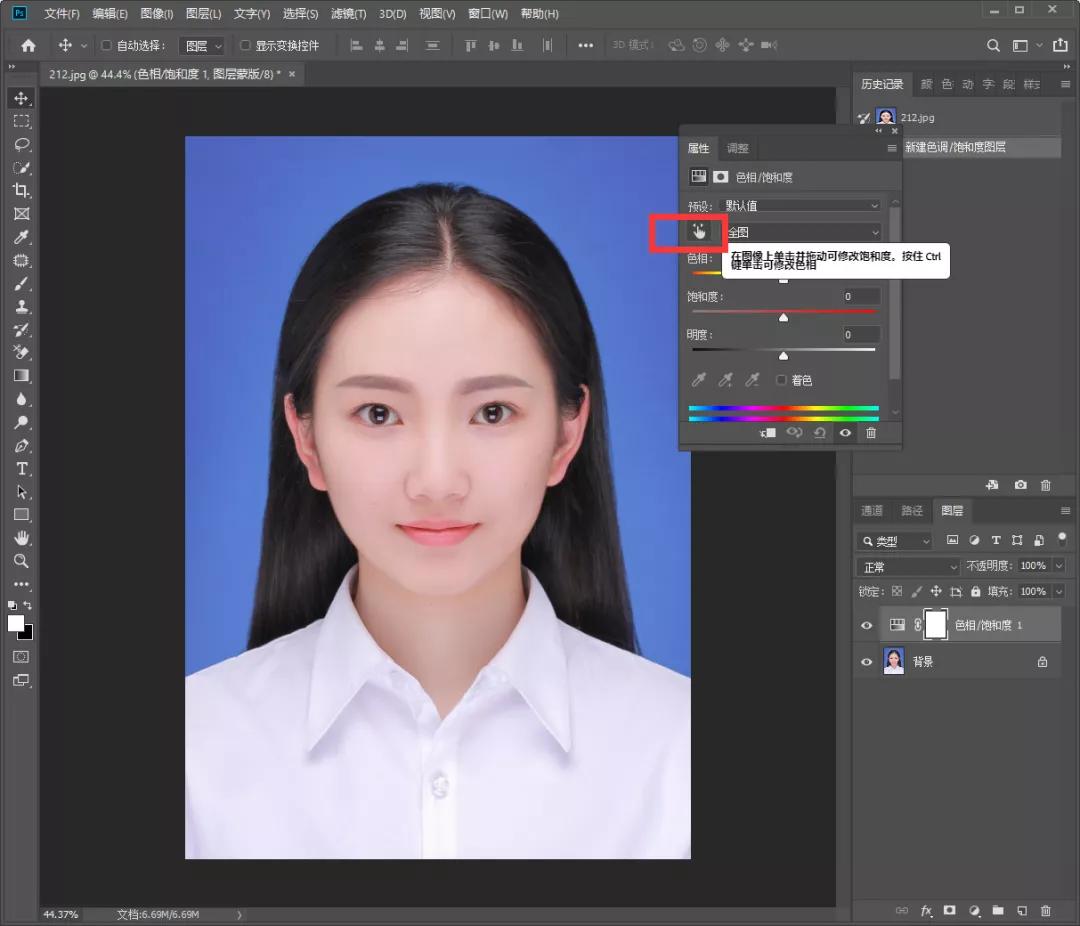Open the 滤镜(T) menu
The image size is (1080, 926).
coord(349,14)
